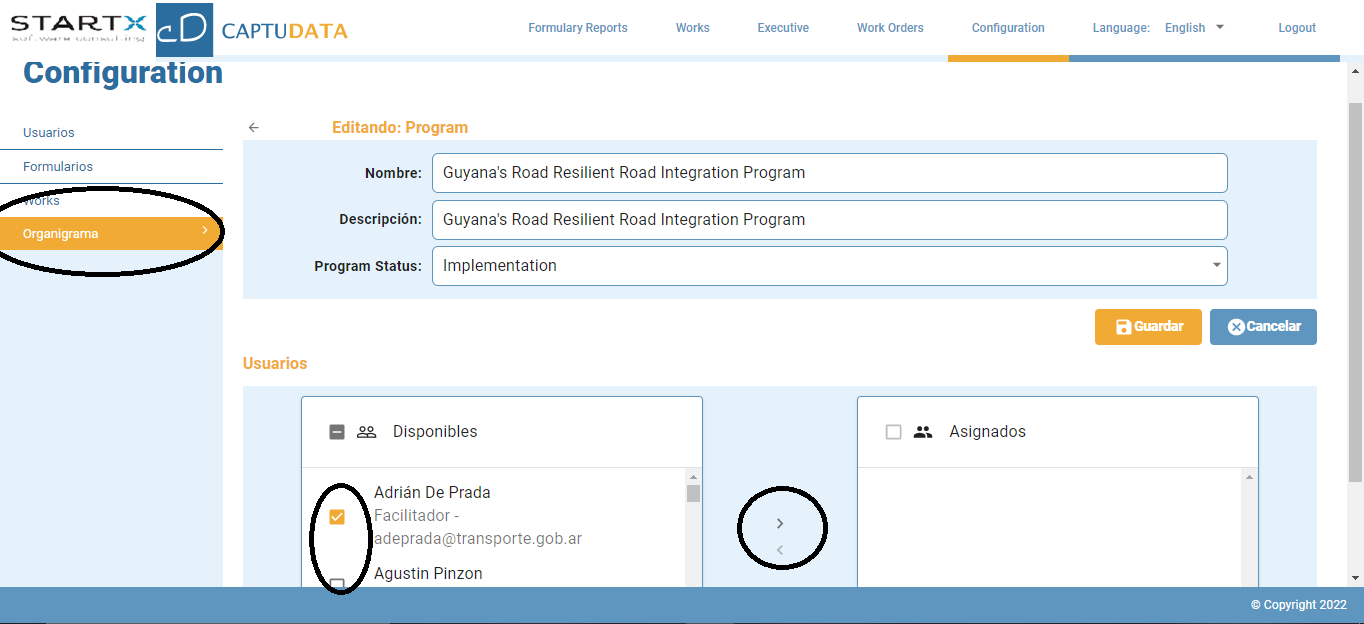Click the Usuarios section heading
1364x624 pixels.
[x=275, y=364]
